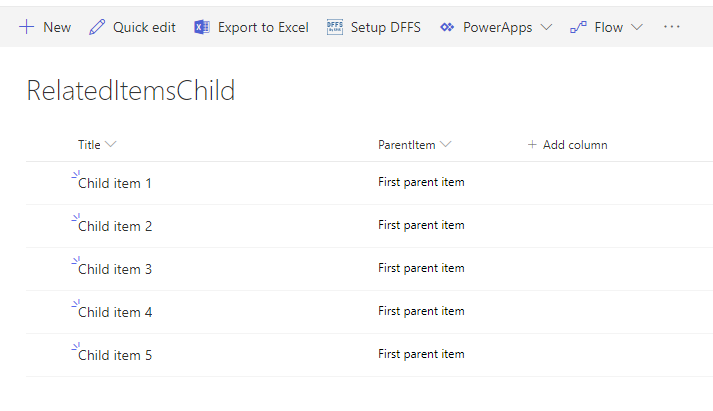Click the Excel icon for export
713x411 pixels.
(x=202, y=27)
